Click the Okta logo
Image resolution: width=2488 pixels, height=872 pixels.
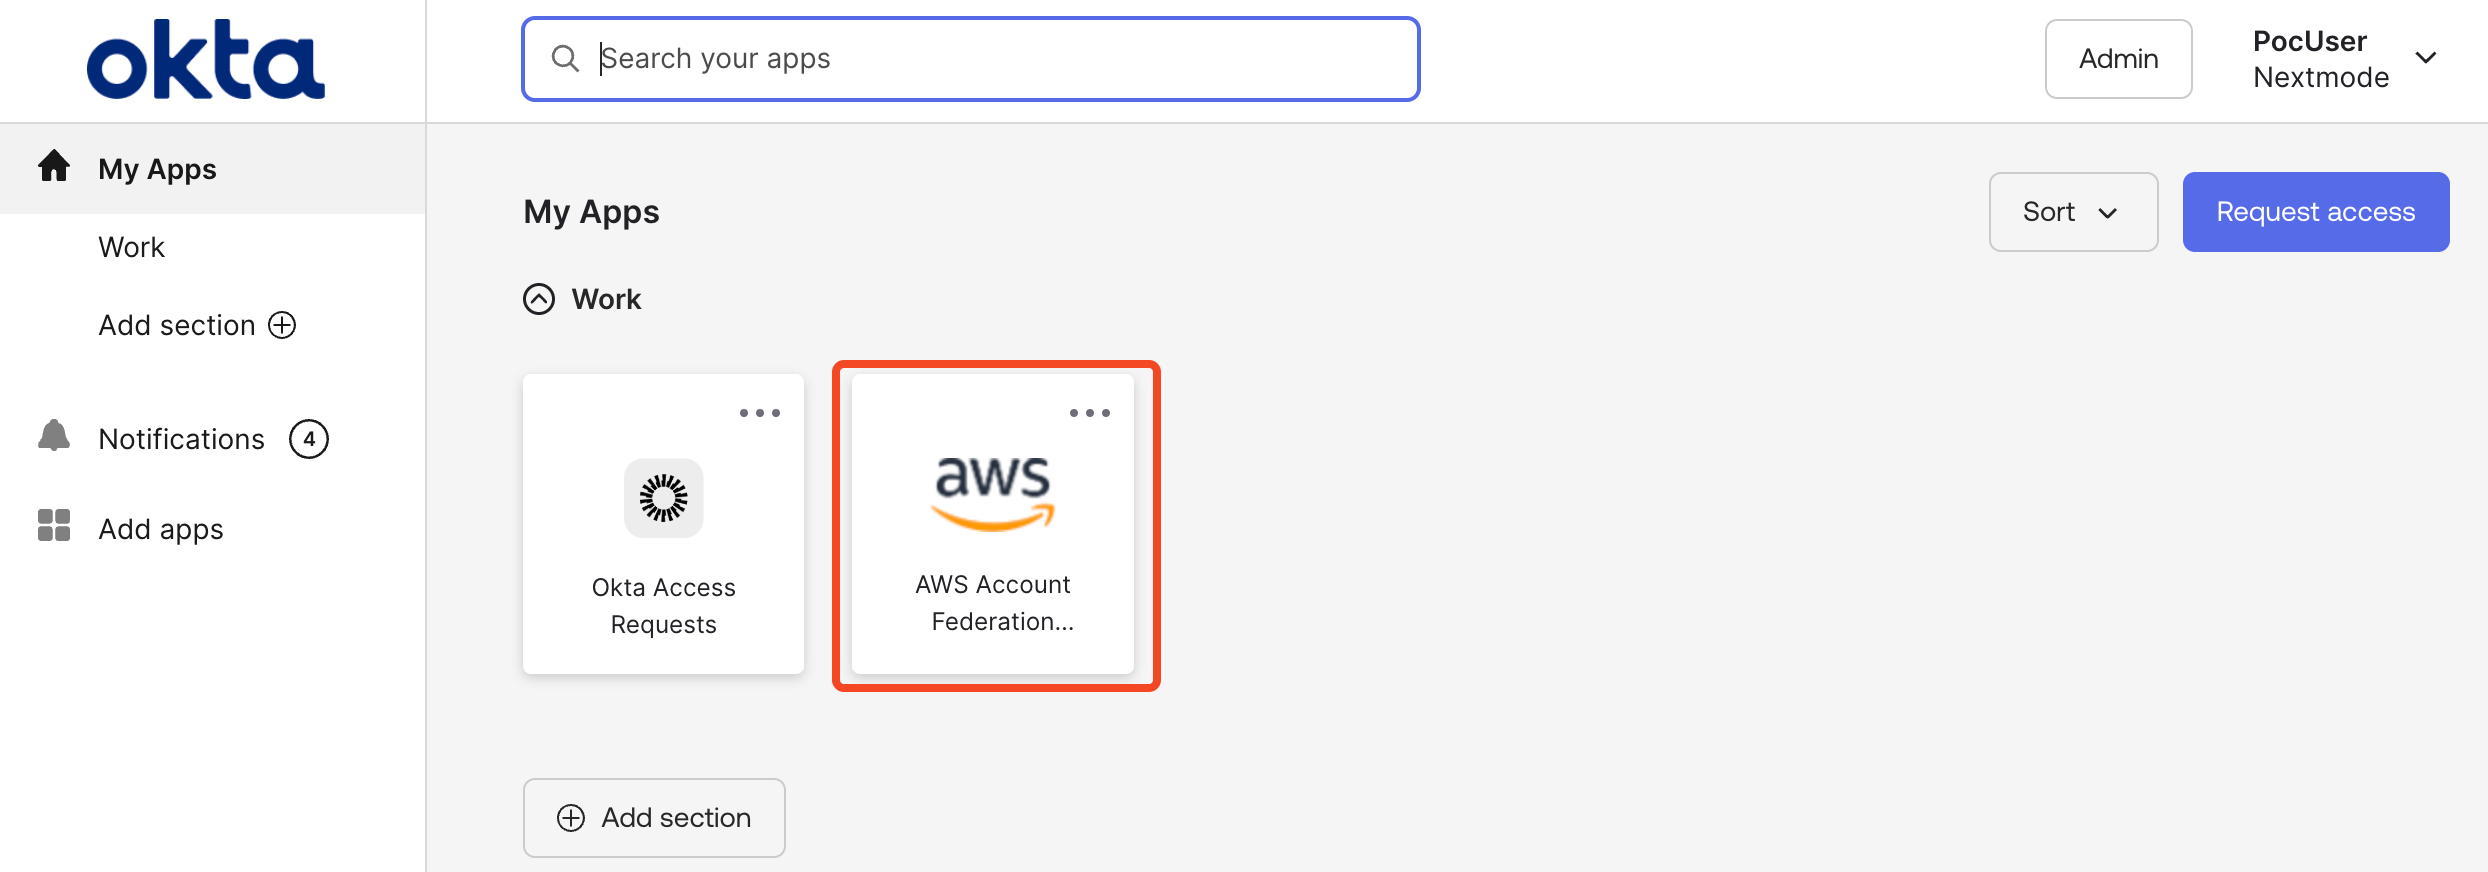pos(205,58)
